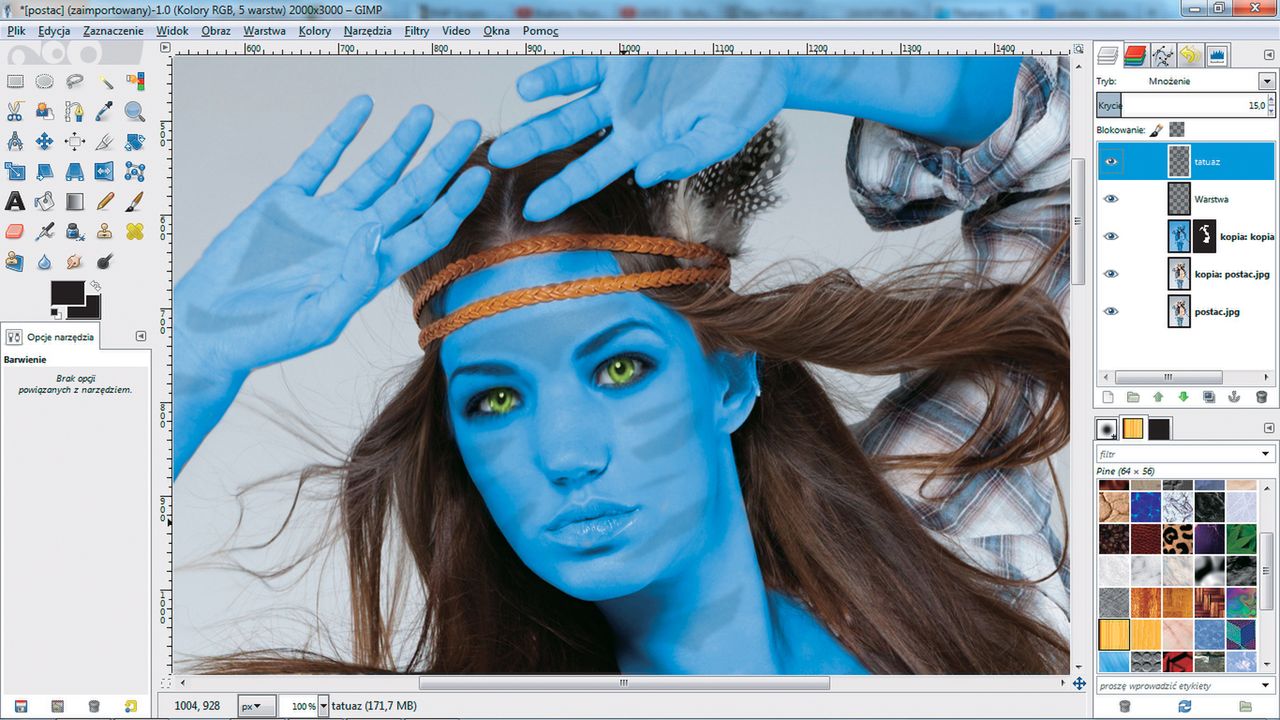Image resolution: width=1280 pixels, height=720 pixels.
Task: Toggle lock pixels brush icon
Action: click(x=1156, y=130)
